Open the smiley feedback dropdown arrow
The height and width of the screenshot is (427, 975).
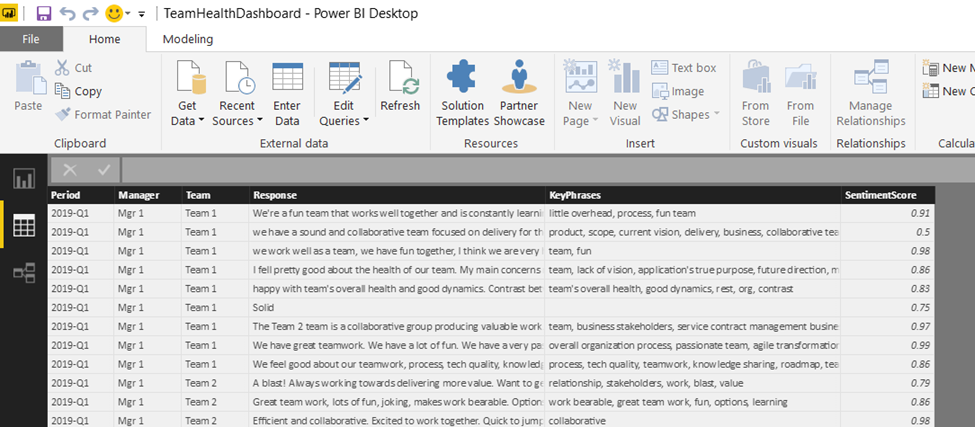click(x=127, y=14)
